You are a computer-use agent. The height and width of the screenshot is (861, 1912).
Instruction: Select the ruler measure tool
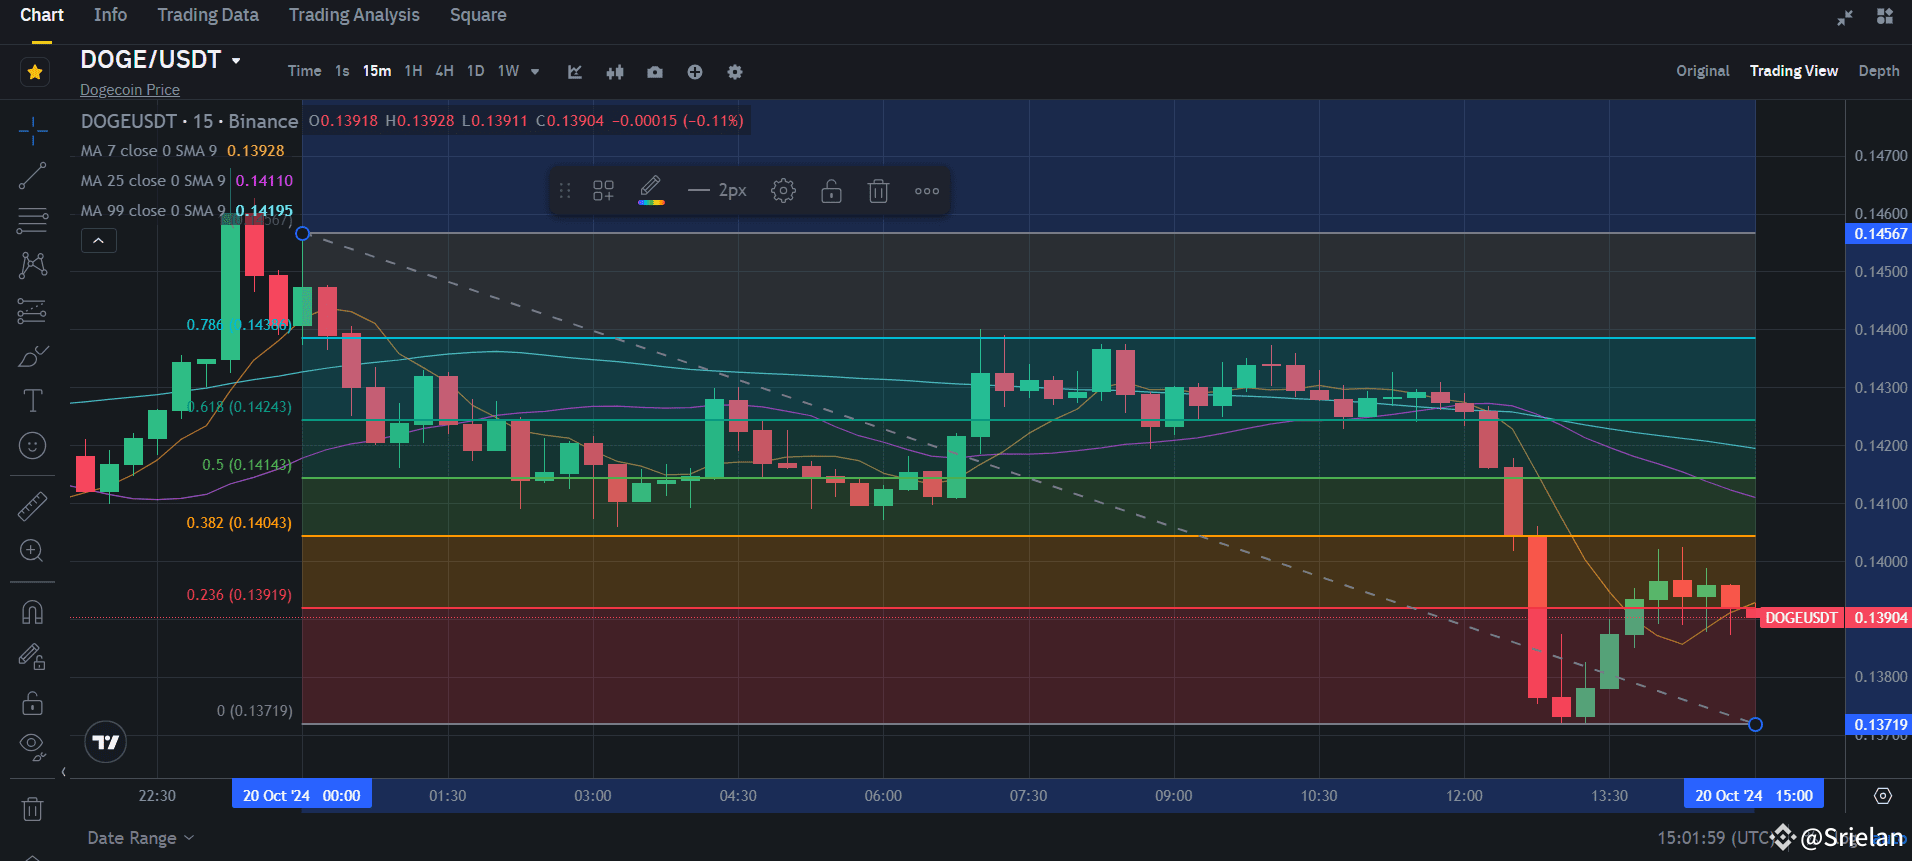tap(32, 507)
